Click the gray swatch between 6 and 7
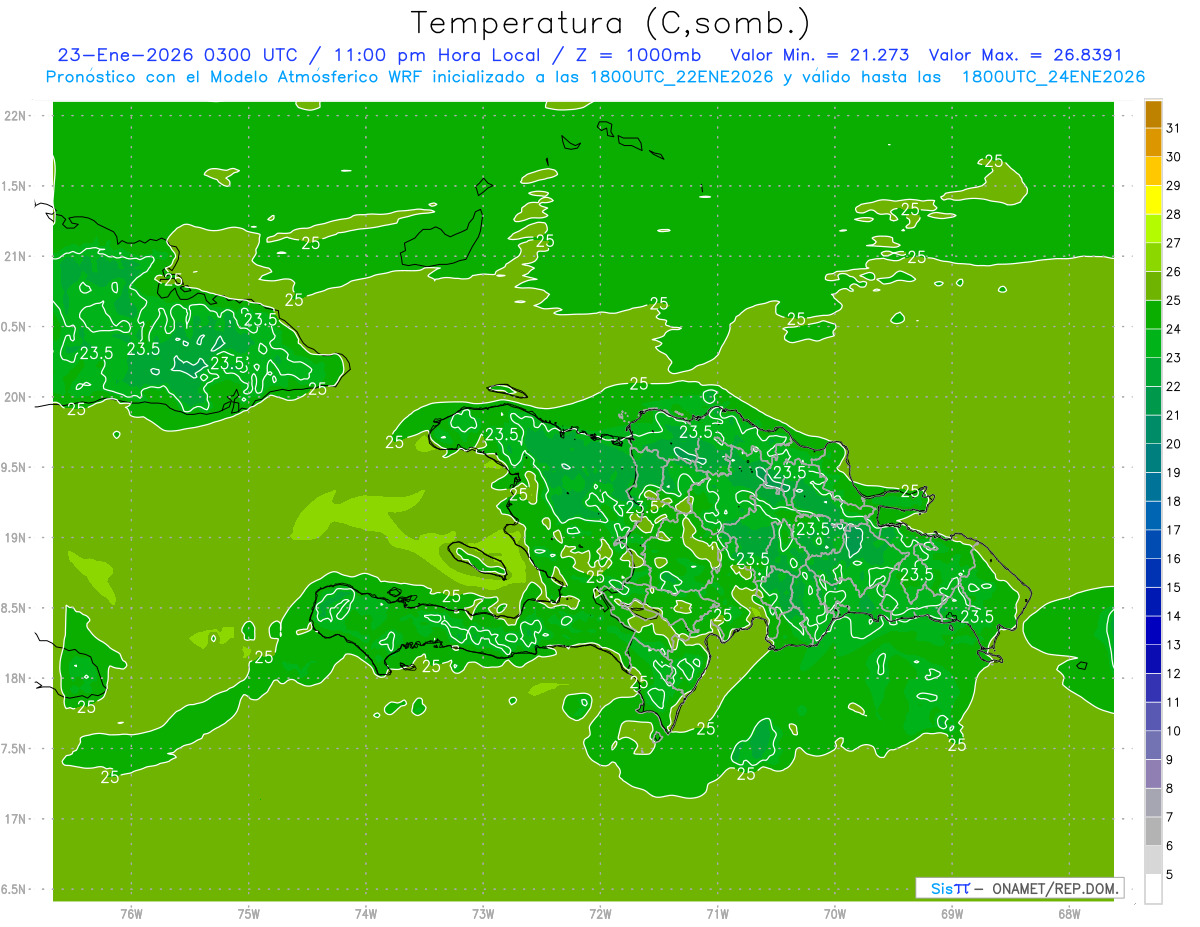This screenshot has width=1200, height=927. click(x=1153, y=832)
